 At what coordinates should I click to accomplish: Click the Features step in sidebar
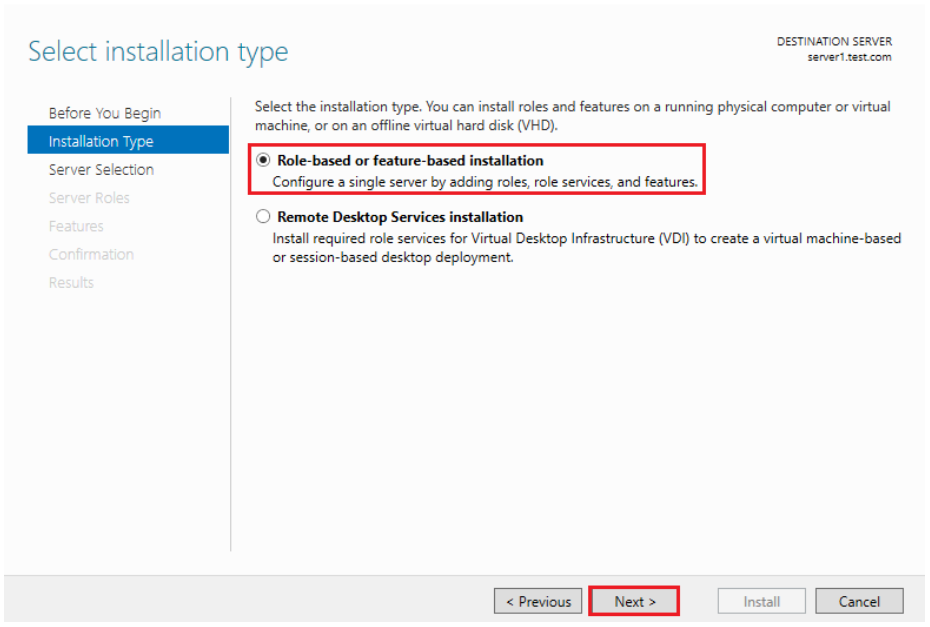click(76, 226)
